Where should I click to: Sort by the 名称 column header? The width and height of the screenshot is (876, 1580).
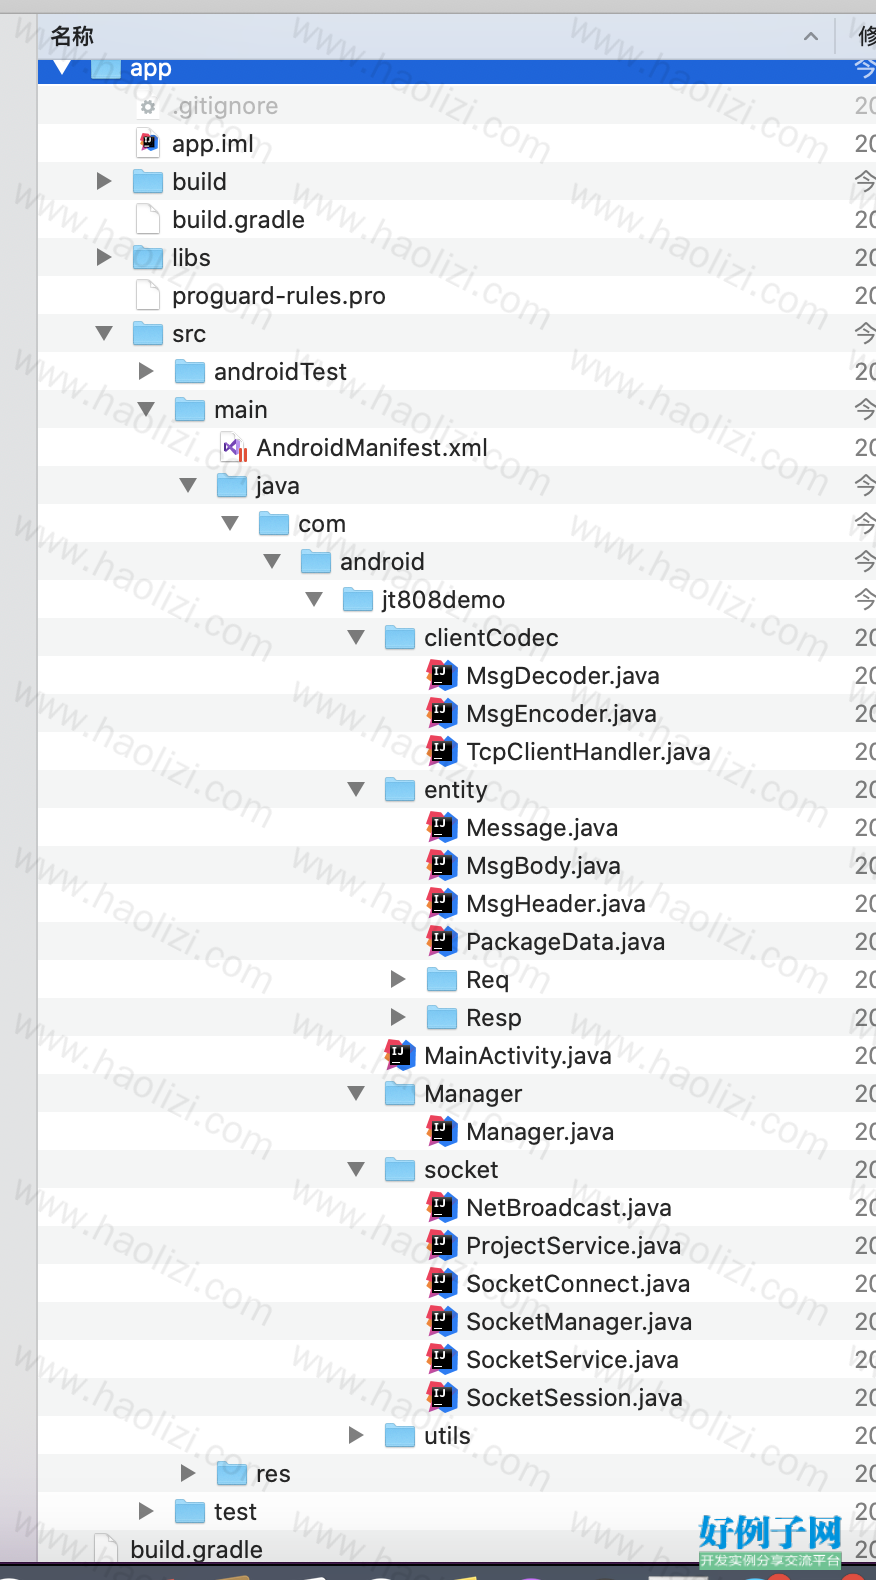click(x=72, y=37)
